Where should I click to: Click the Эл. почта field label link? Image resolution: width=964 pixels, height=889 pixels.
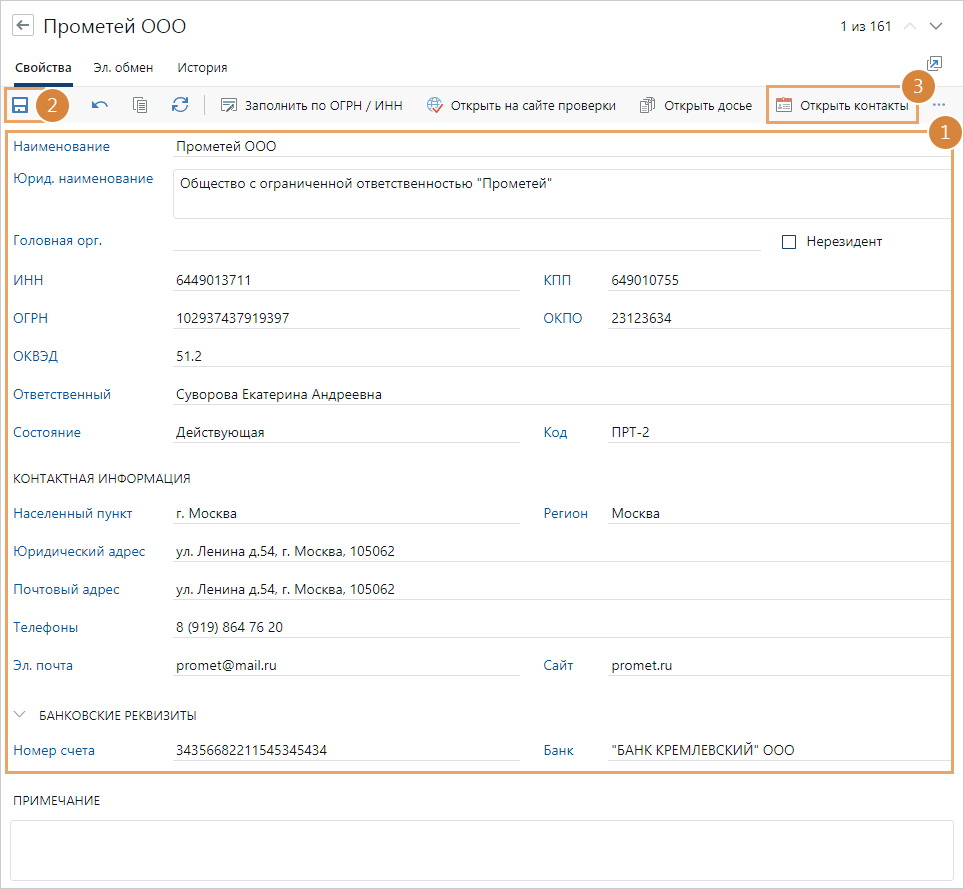click(x=43, y=666)
